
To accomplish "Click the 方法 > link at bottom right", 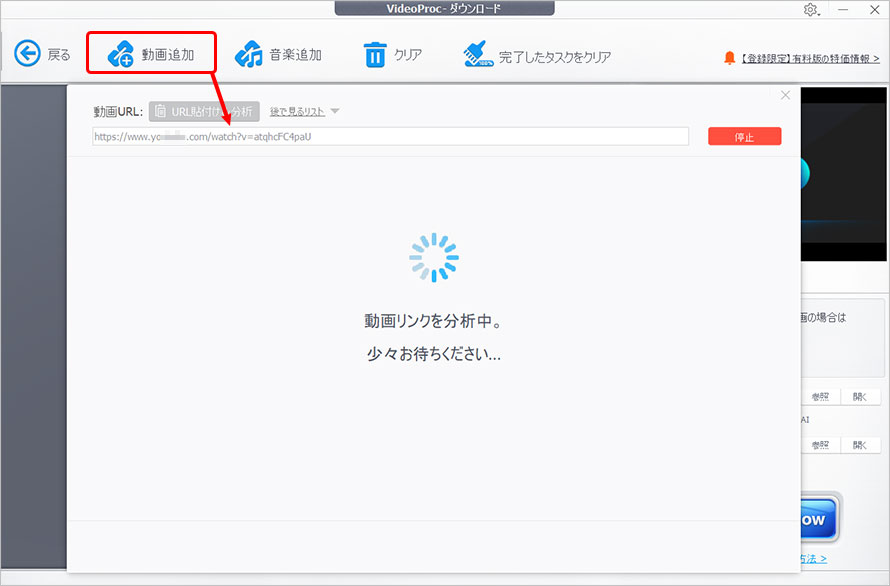I will [x=815, y=559].
